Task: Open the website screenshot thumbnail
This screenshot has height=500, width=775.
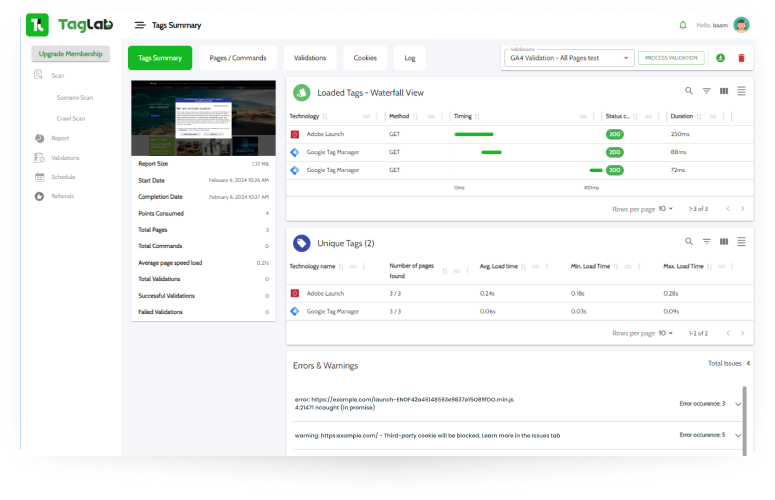Action: coord(203,118)
